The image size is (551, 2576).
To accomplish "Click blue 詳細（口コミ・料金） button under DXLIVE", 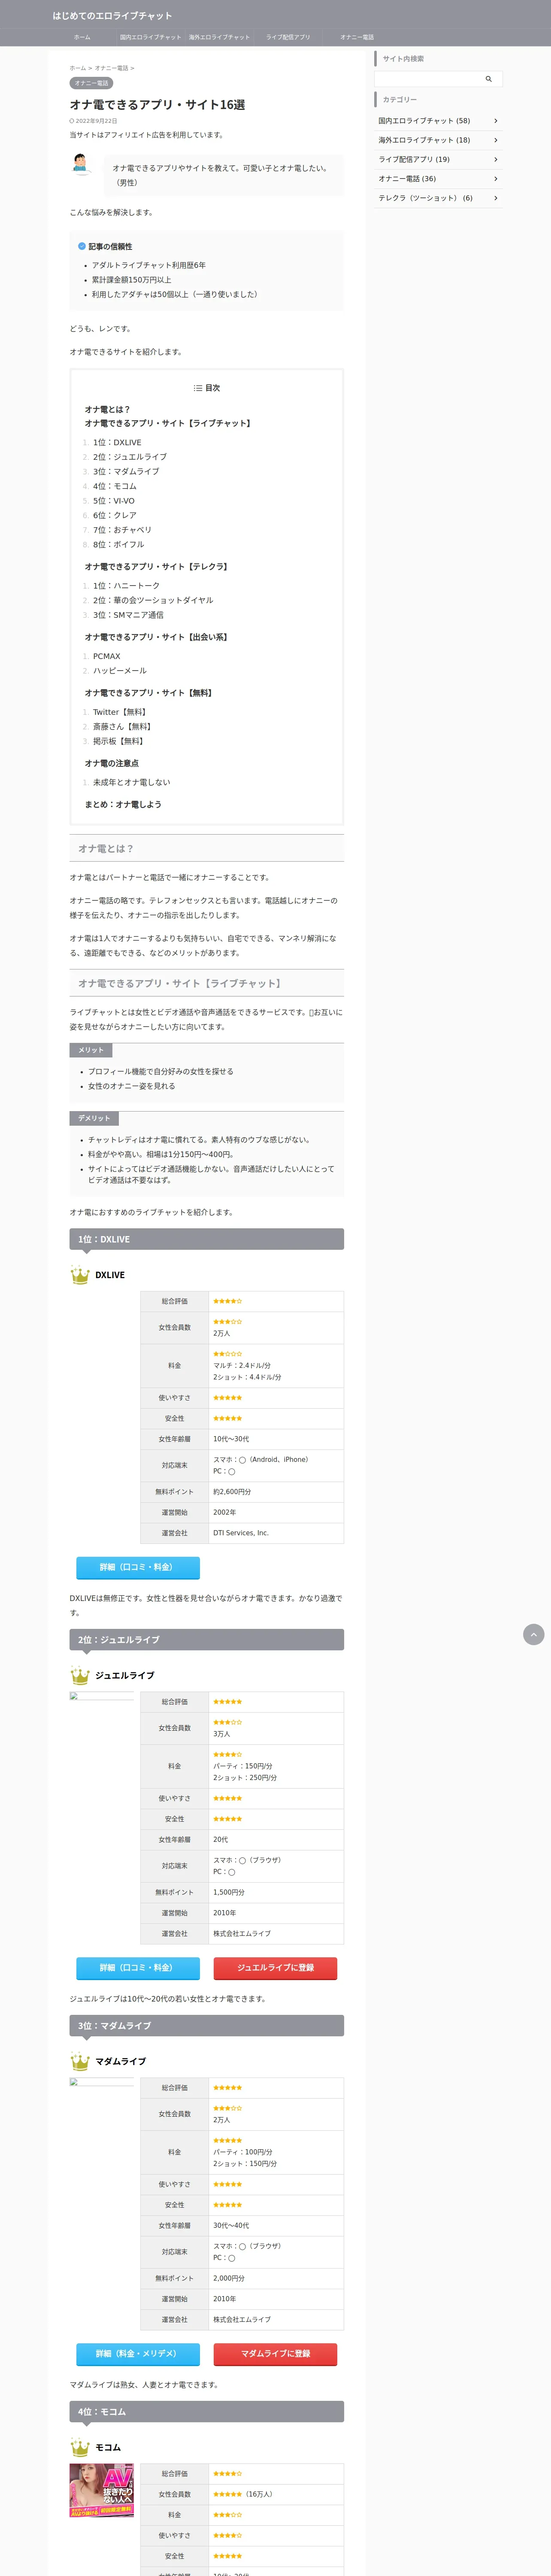I will coord(138,1567).
